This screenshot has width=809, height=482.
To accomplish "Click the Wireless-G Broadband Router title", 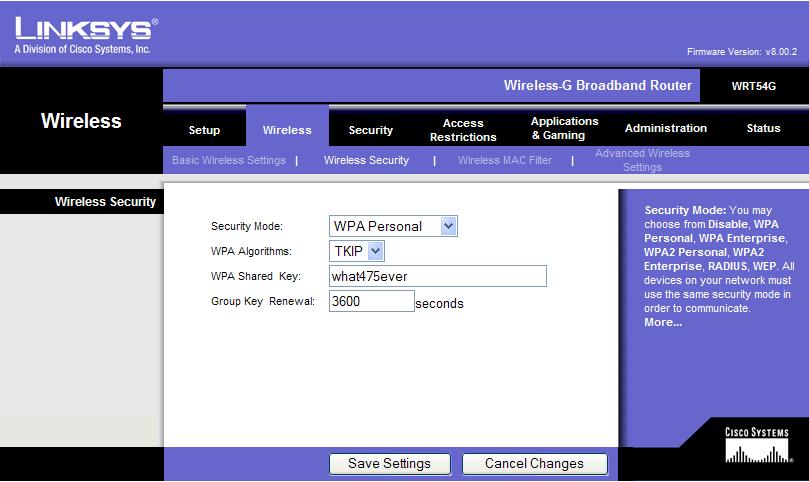I will point(597,85).
